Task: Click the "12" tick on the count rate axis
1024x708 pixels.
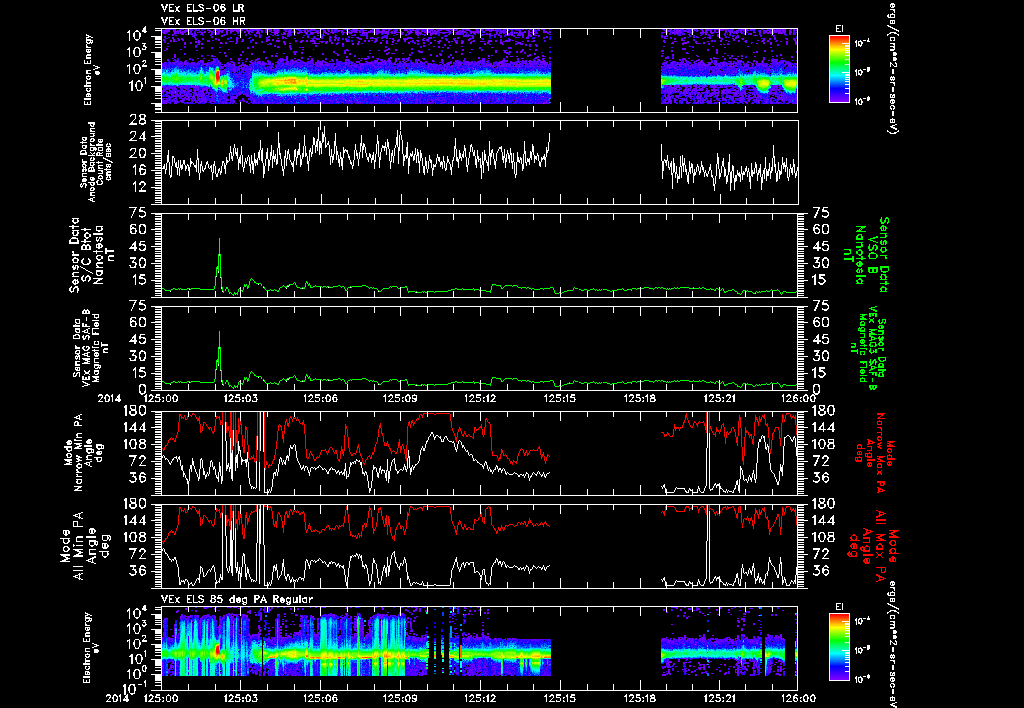Action: tap(137, 187)
